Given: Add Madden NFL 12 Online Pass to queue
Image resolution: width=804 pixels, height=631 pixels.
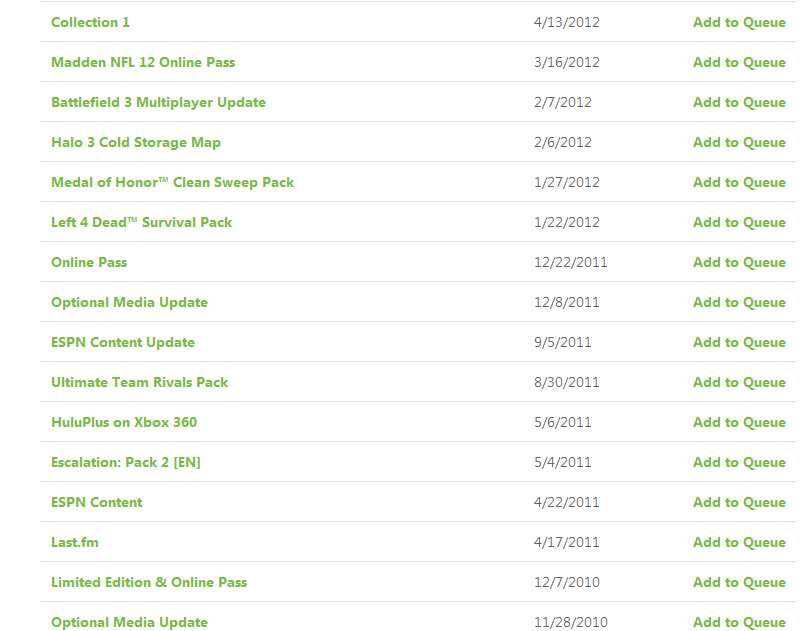Looking at the screenshot, I should click(x=739, y=63).
